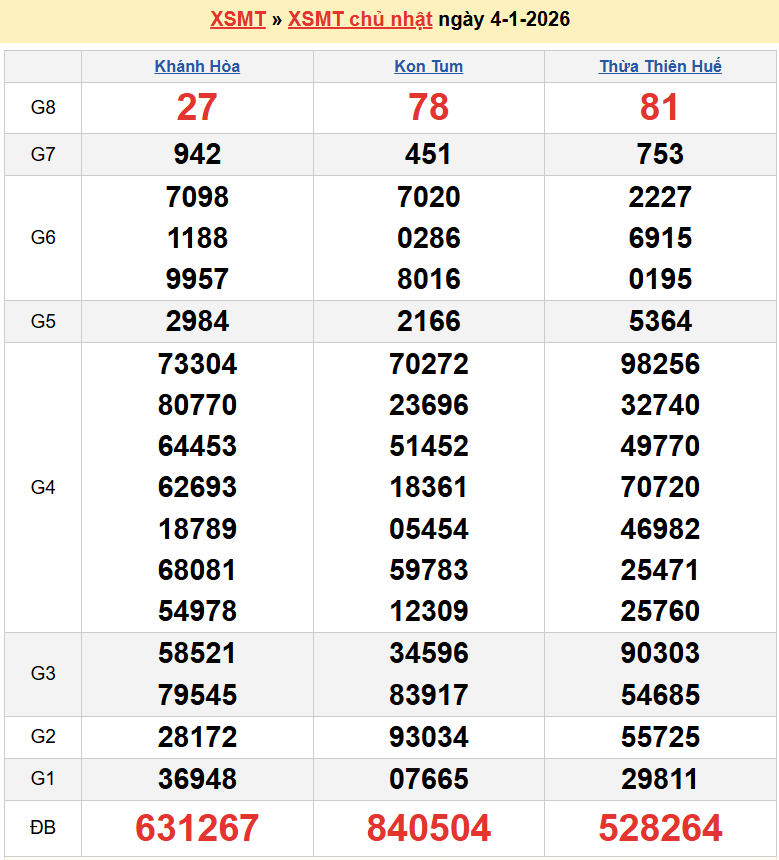Click the 'XSMT chủ nhật' link
This screenshot has height=860, width=779.
pyautogui.click(x=360, y=20)
